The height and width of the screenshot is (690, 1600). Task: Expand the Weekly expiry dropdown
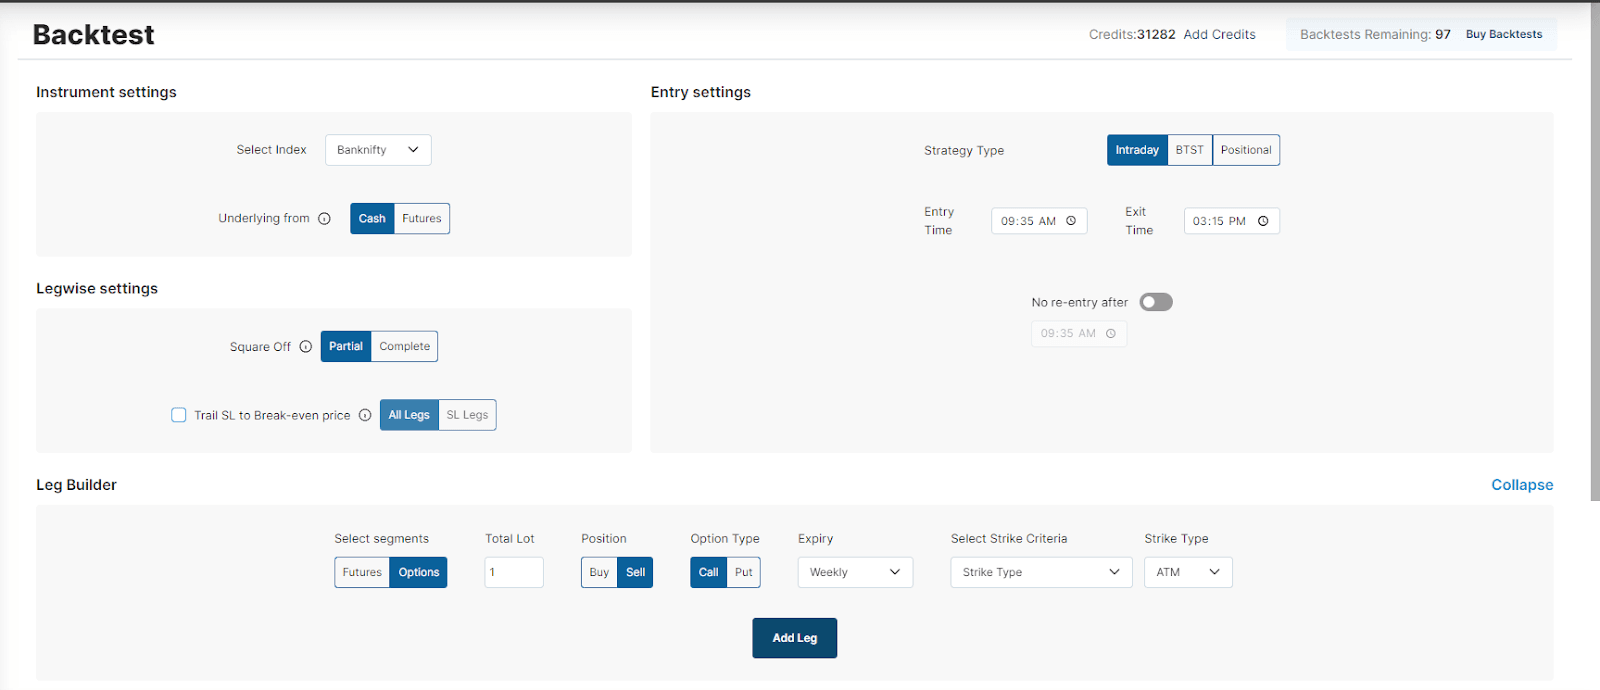coord(855,572)
